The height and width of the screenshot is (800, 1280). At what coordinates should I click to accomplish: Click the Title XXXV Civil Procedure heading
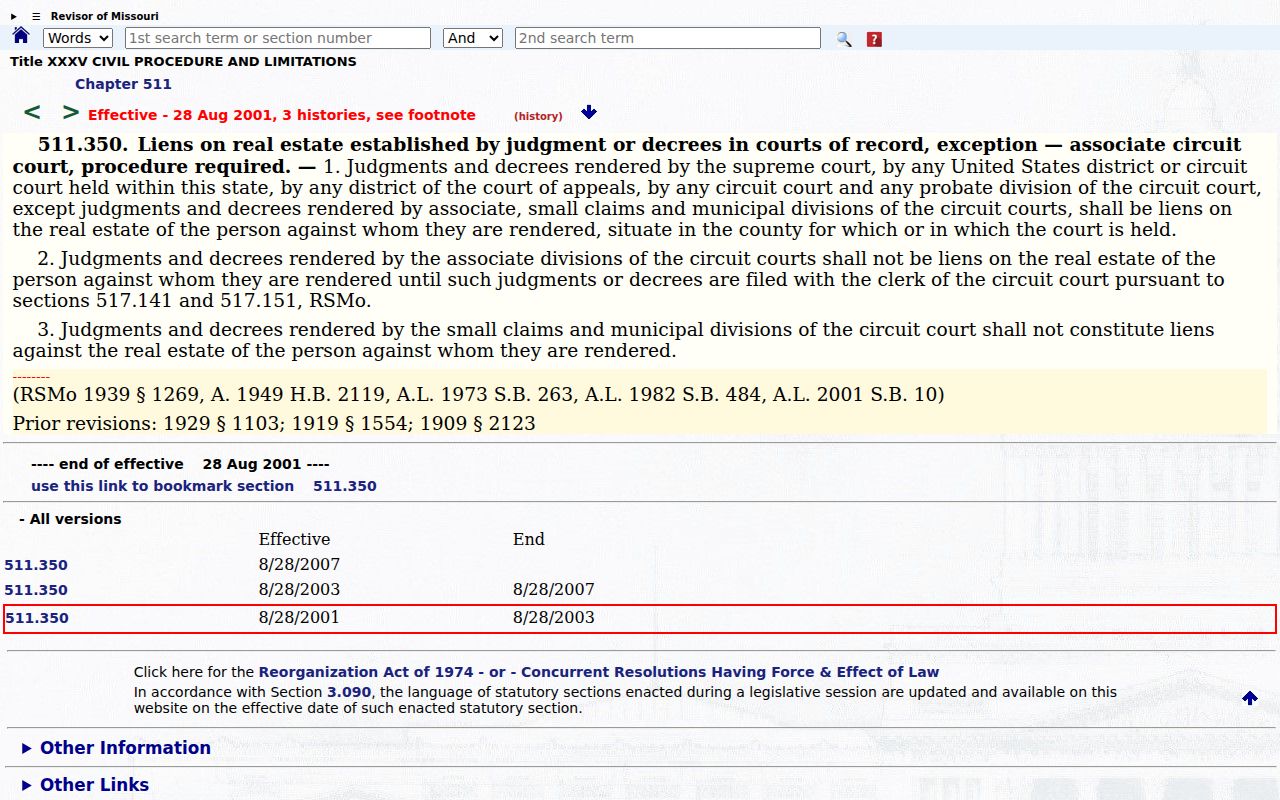183,61
